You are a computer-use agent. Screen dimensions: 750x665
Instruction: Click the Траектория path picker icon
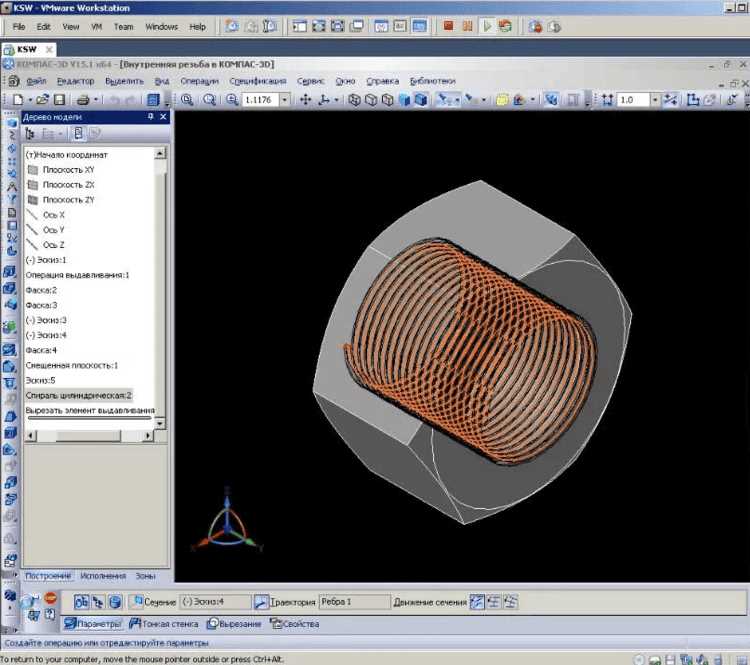point(261,602)
